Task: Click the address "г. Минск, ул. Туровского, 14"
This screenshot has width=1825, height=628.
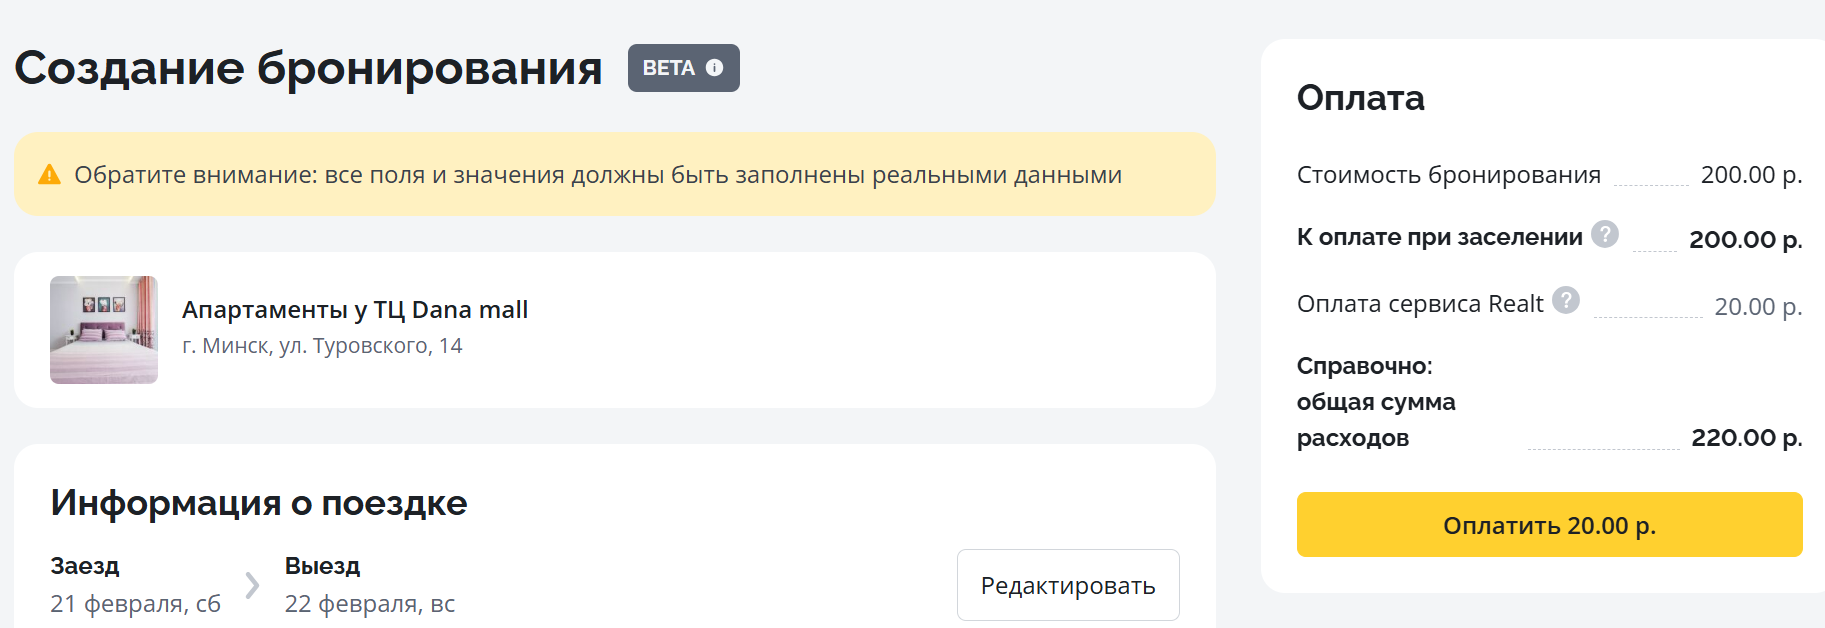Action: pyautogui.click(x=322, y=346)
